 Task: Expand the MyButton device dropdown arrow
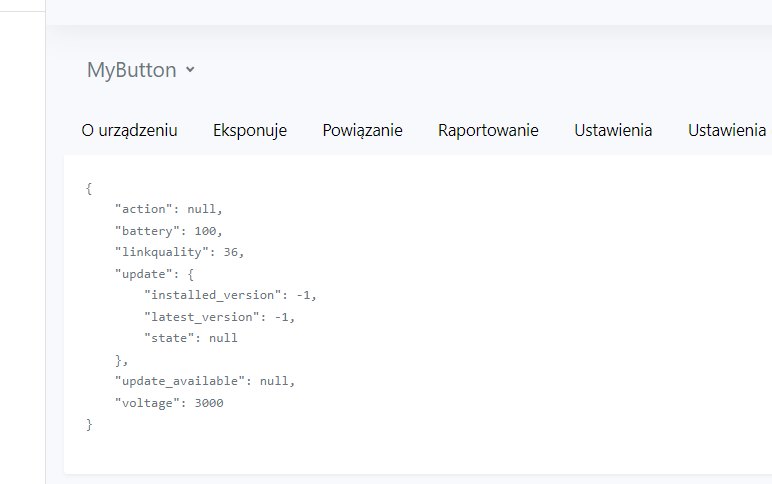pyautogui.click(x=190, y=71)
